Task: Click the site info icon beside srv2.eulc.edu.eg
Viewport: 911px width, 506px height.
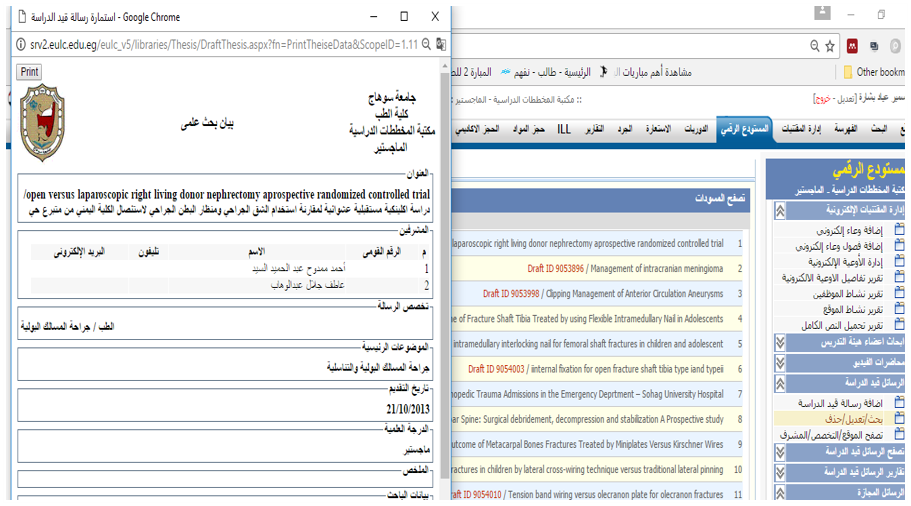Action: point(21,44)
